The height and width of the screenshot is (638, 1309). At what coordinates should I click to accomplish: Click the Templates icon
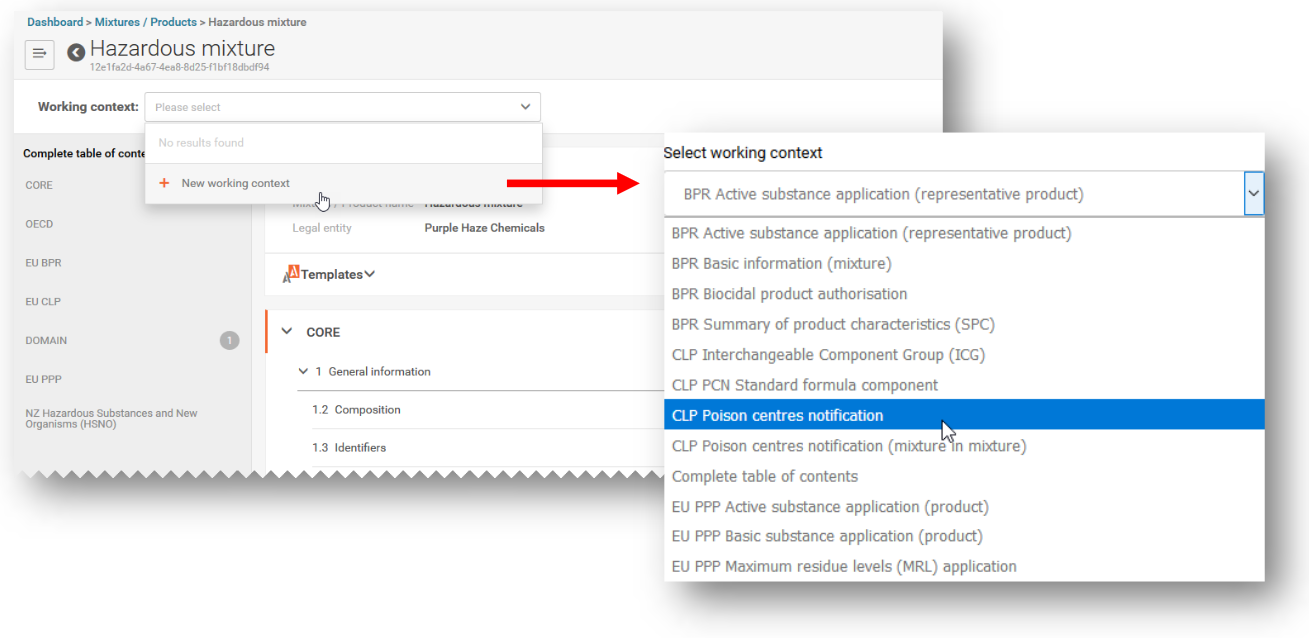coord(291,274)
